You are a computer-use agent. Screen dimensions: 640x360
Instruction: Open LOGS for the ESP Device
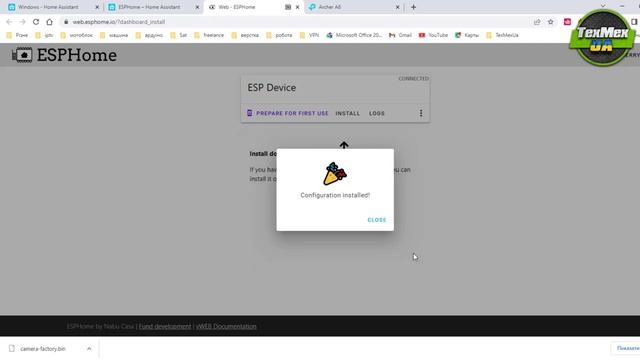click(x=377, y=113)
